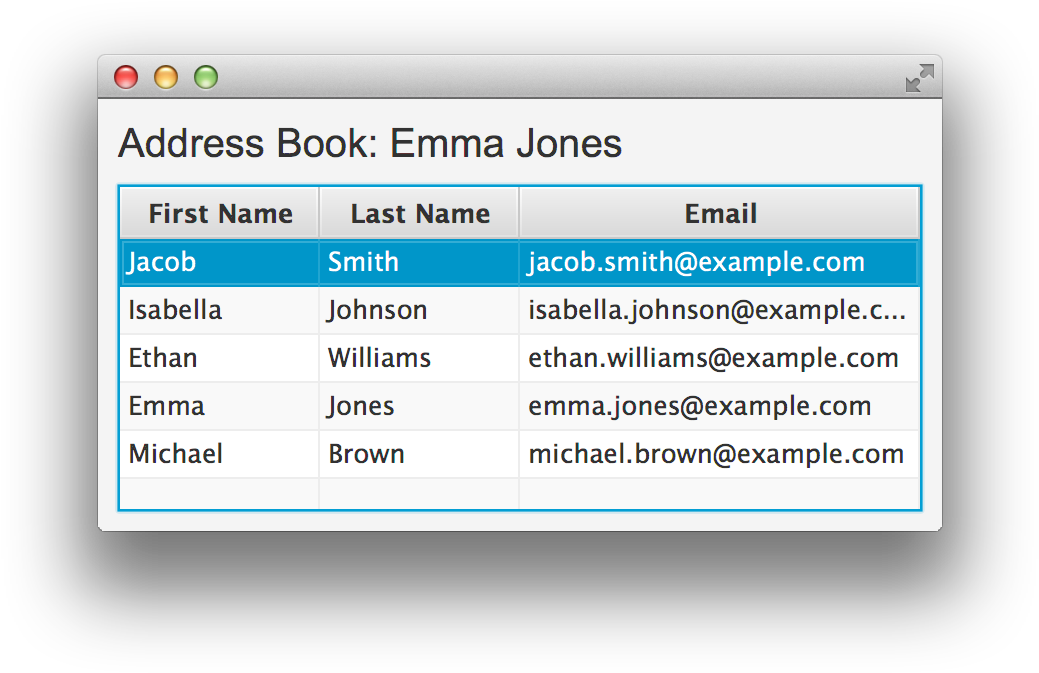Close the Address Book window

point(126,77)
